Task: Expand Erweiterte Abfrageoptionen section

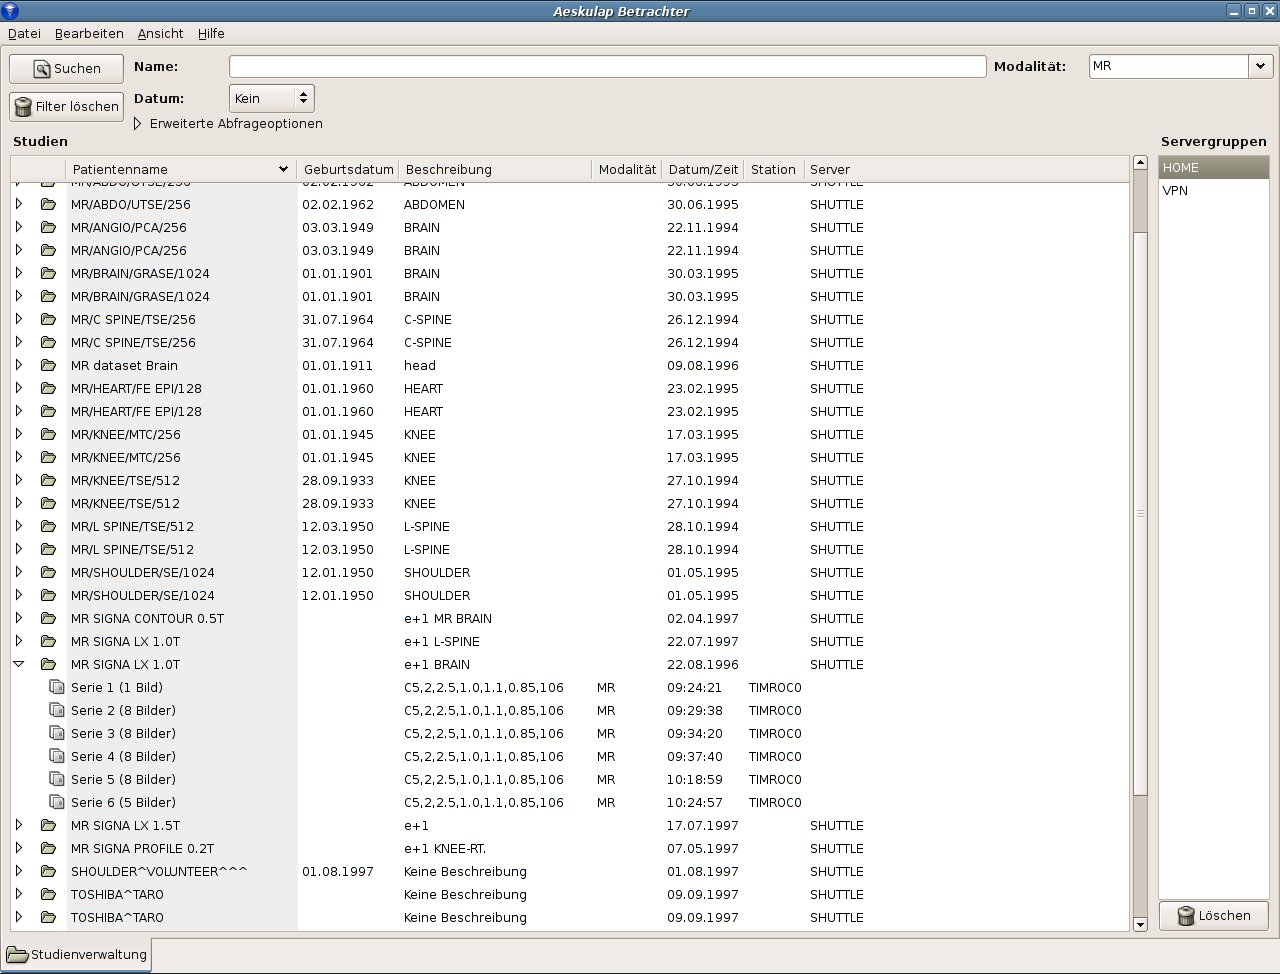Action: (138, 124)
